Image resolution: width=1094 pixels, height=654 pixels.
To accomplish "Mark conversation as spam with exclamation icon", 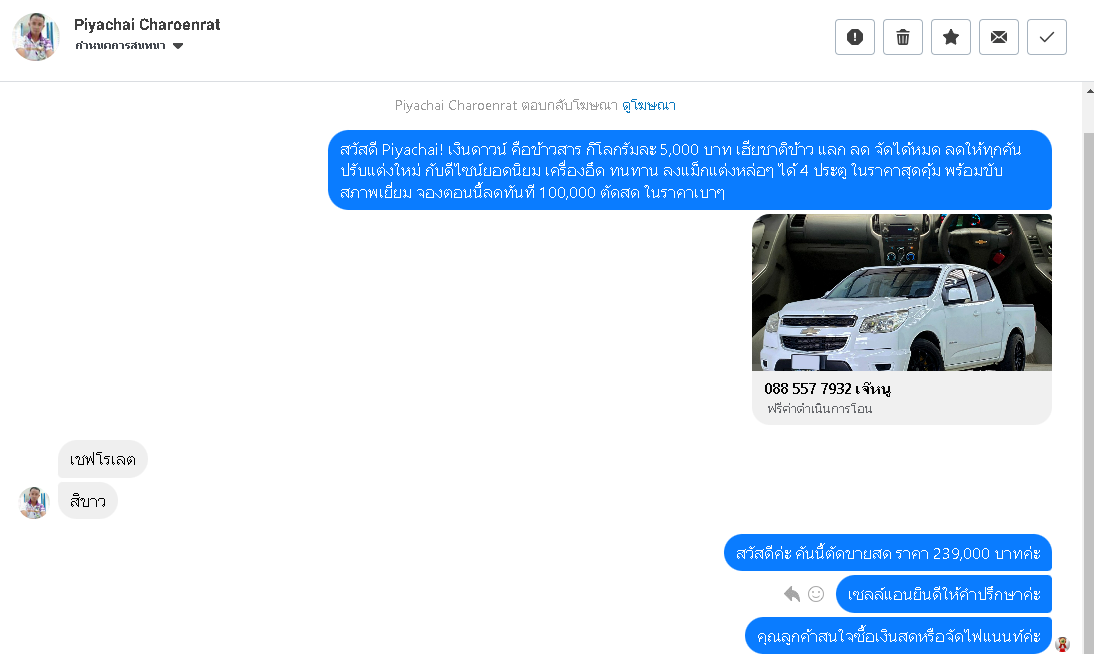I will click(x=855, y=37).
